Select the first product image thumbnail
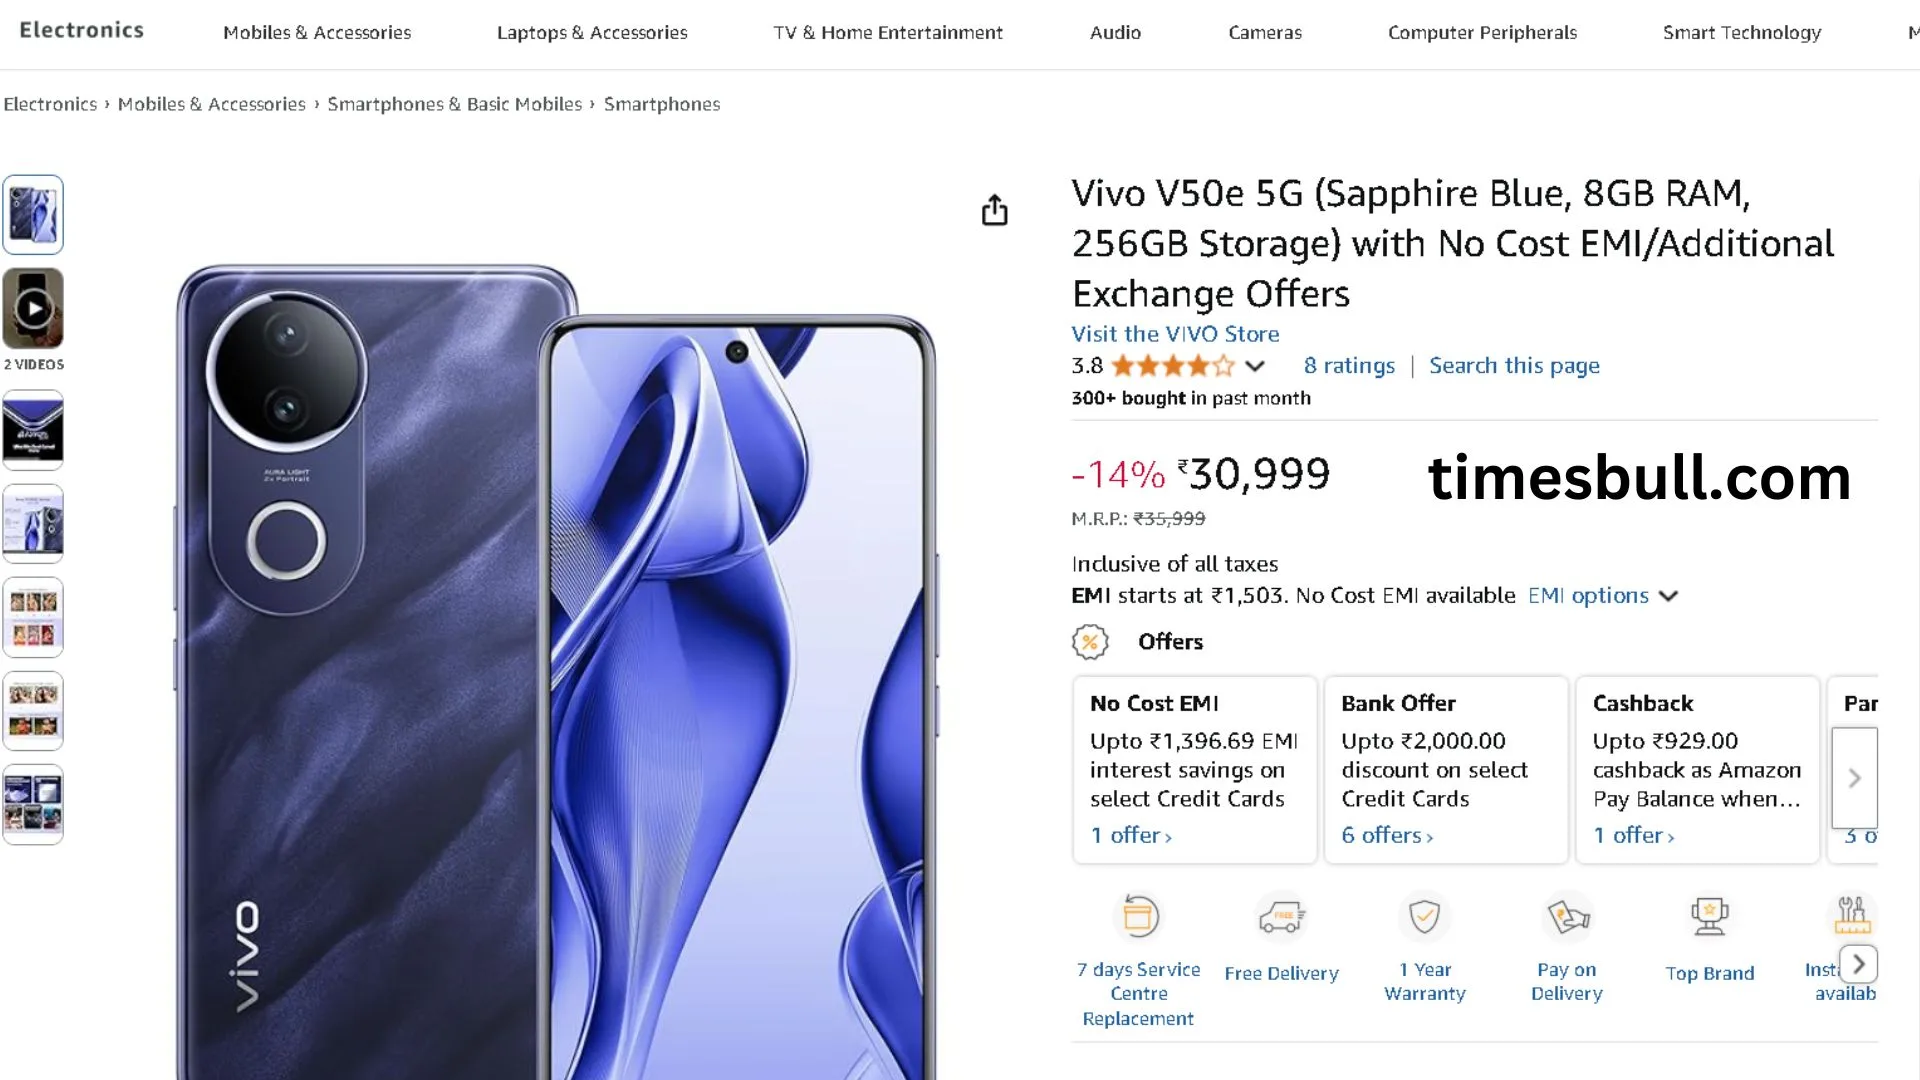1920x1080 pixels. coord(33,215)
